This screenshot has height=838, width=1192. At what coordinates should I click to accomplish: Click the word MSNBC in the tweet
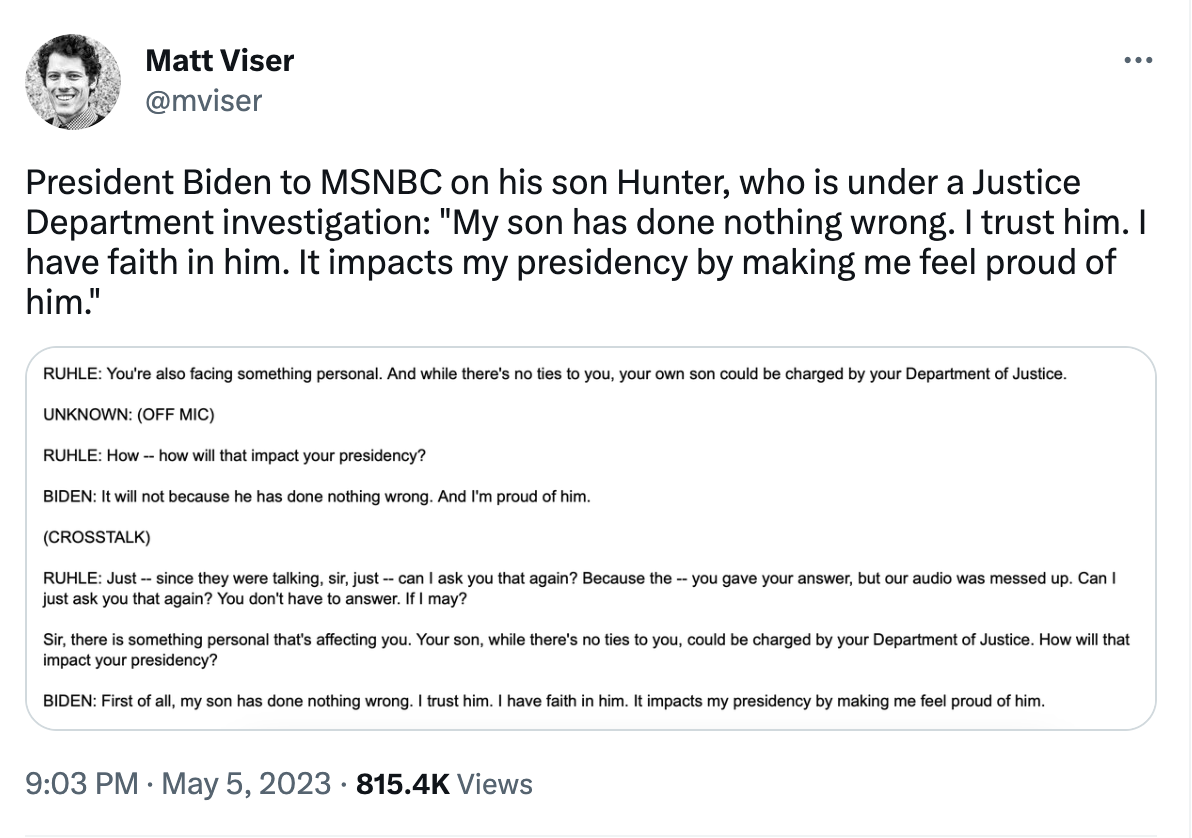[x=378, y=183]
